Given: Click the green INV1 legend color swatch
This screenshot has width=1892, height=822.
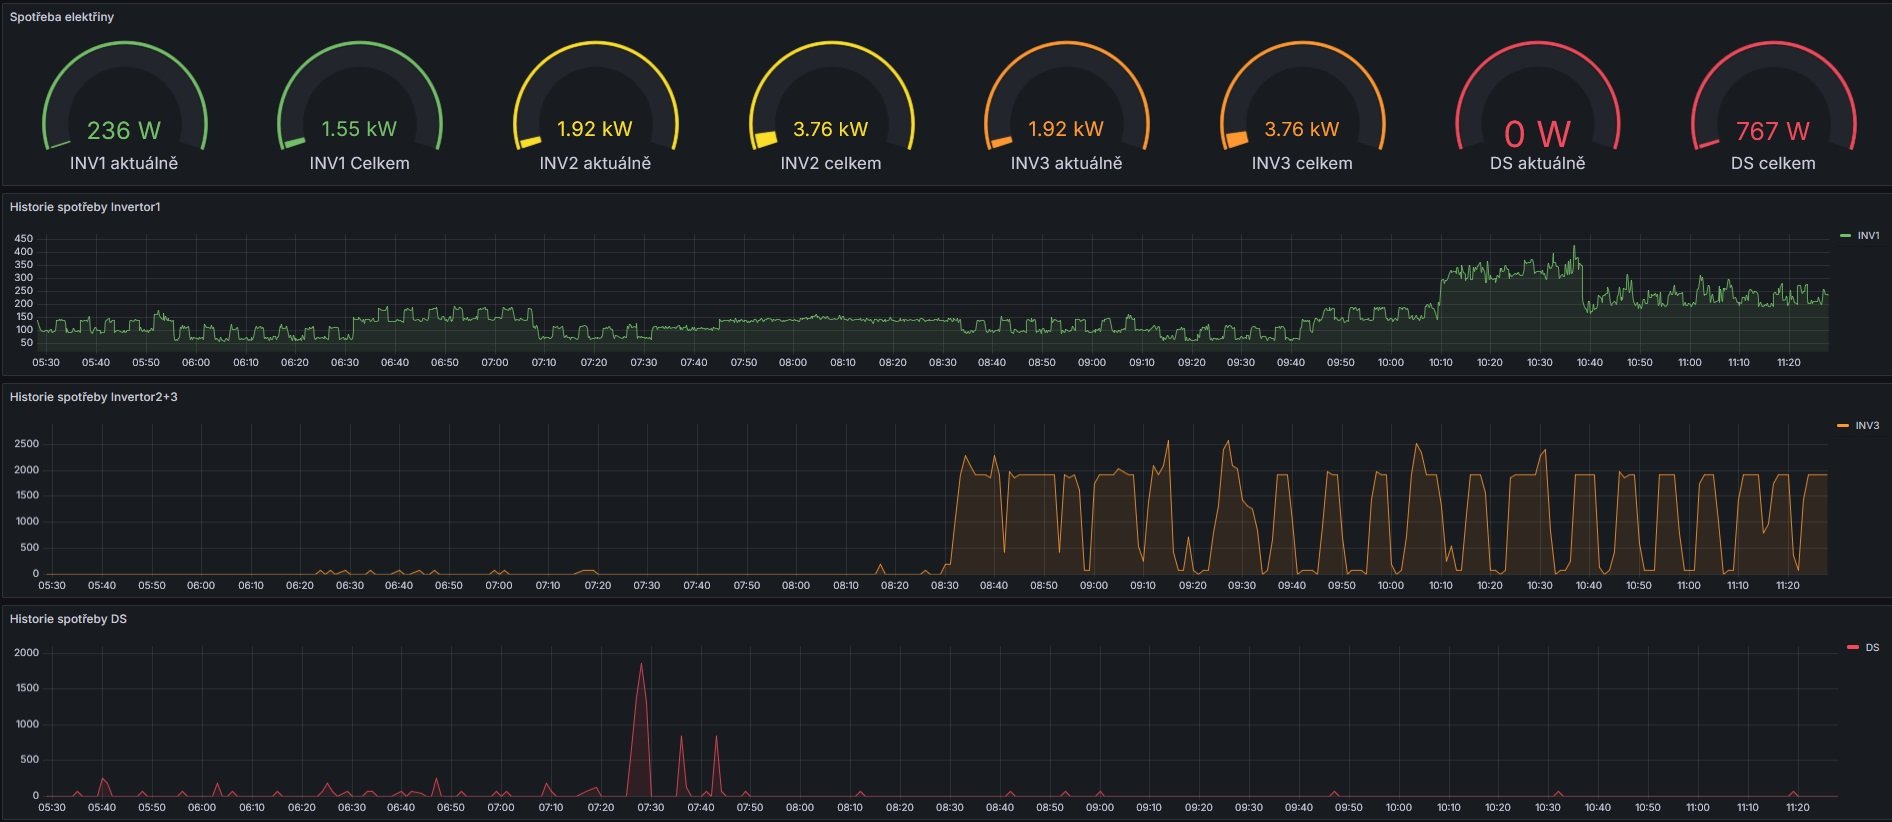Looking at the screenshot, I should coord(1845,236).
